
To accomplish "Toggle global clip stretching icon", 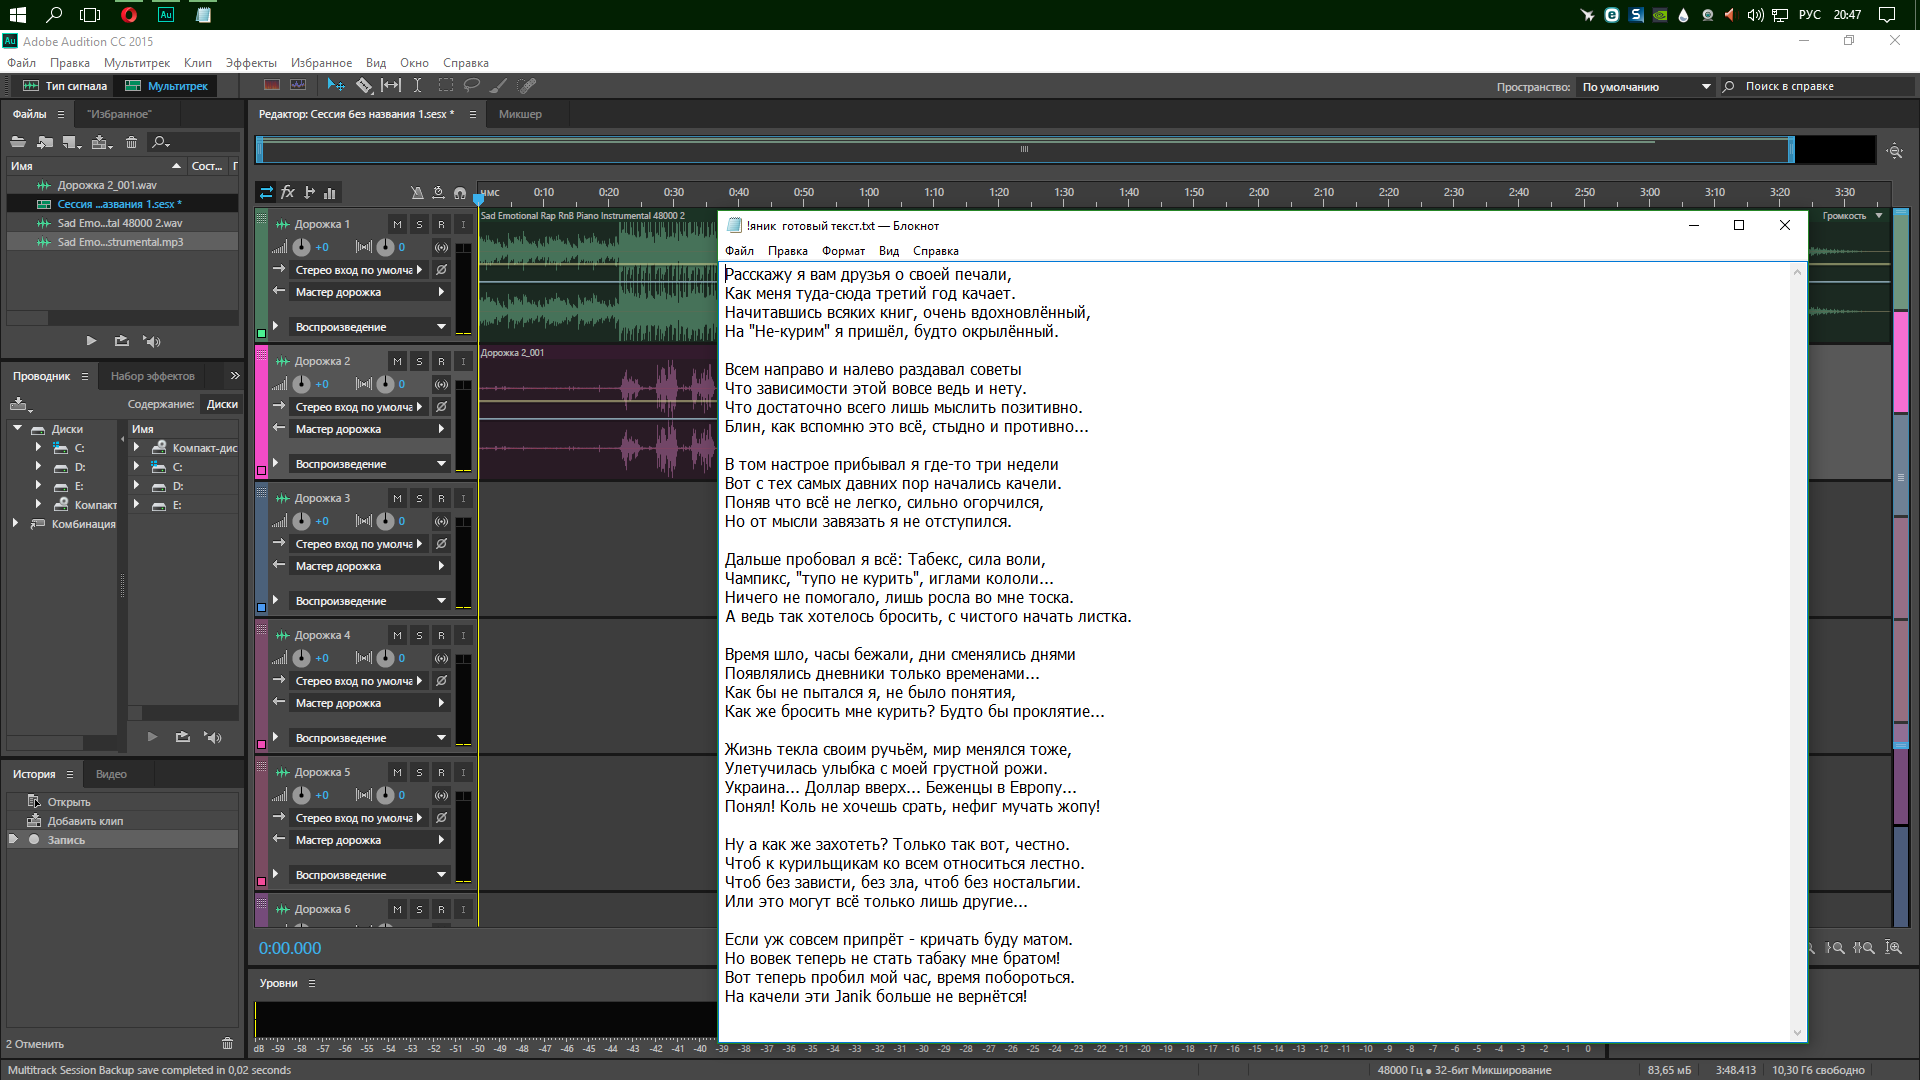I will point(438,192).
